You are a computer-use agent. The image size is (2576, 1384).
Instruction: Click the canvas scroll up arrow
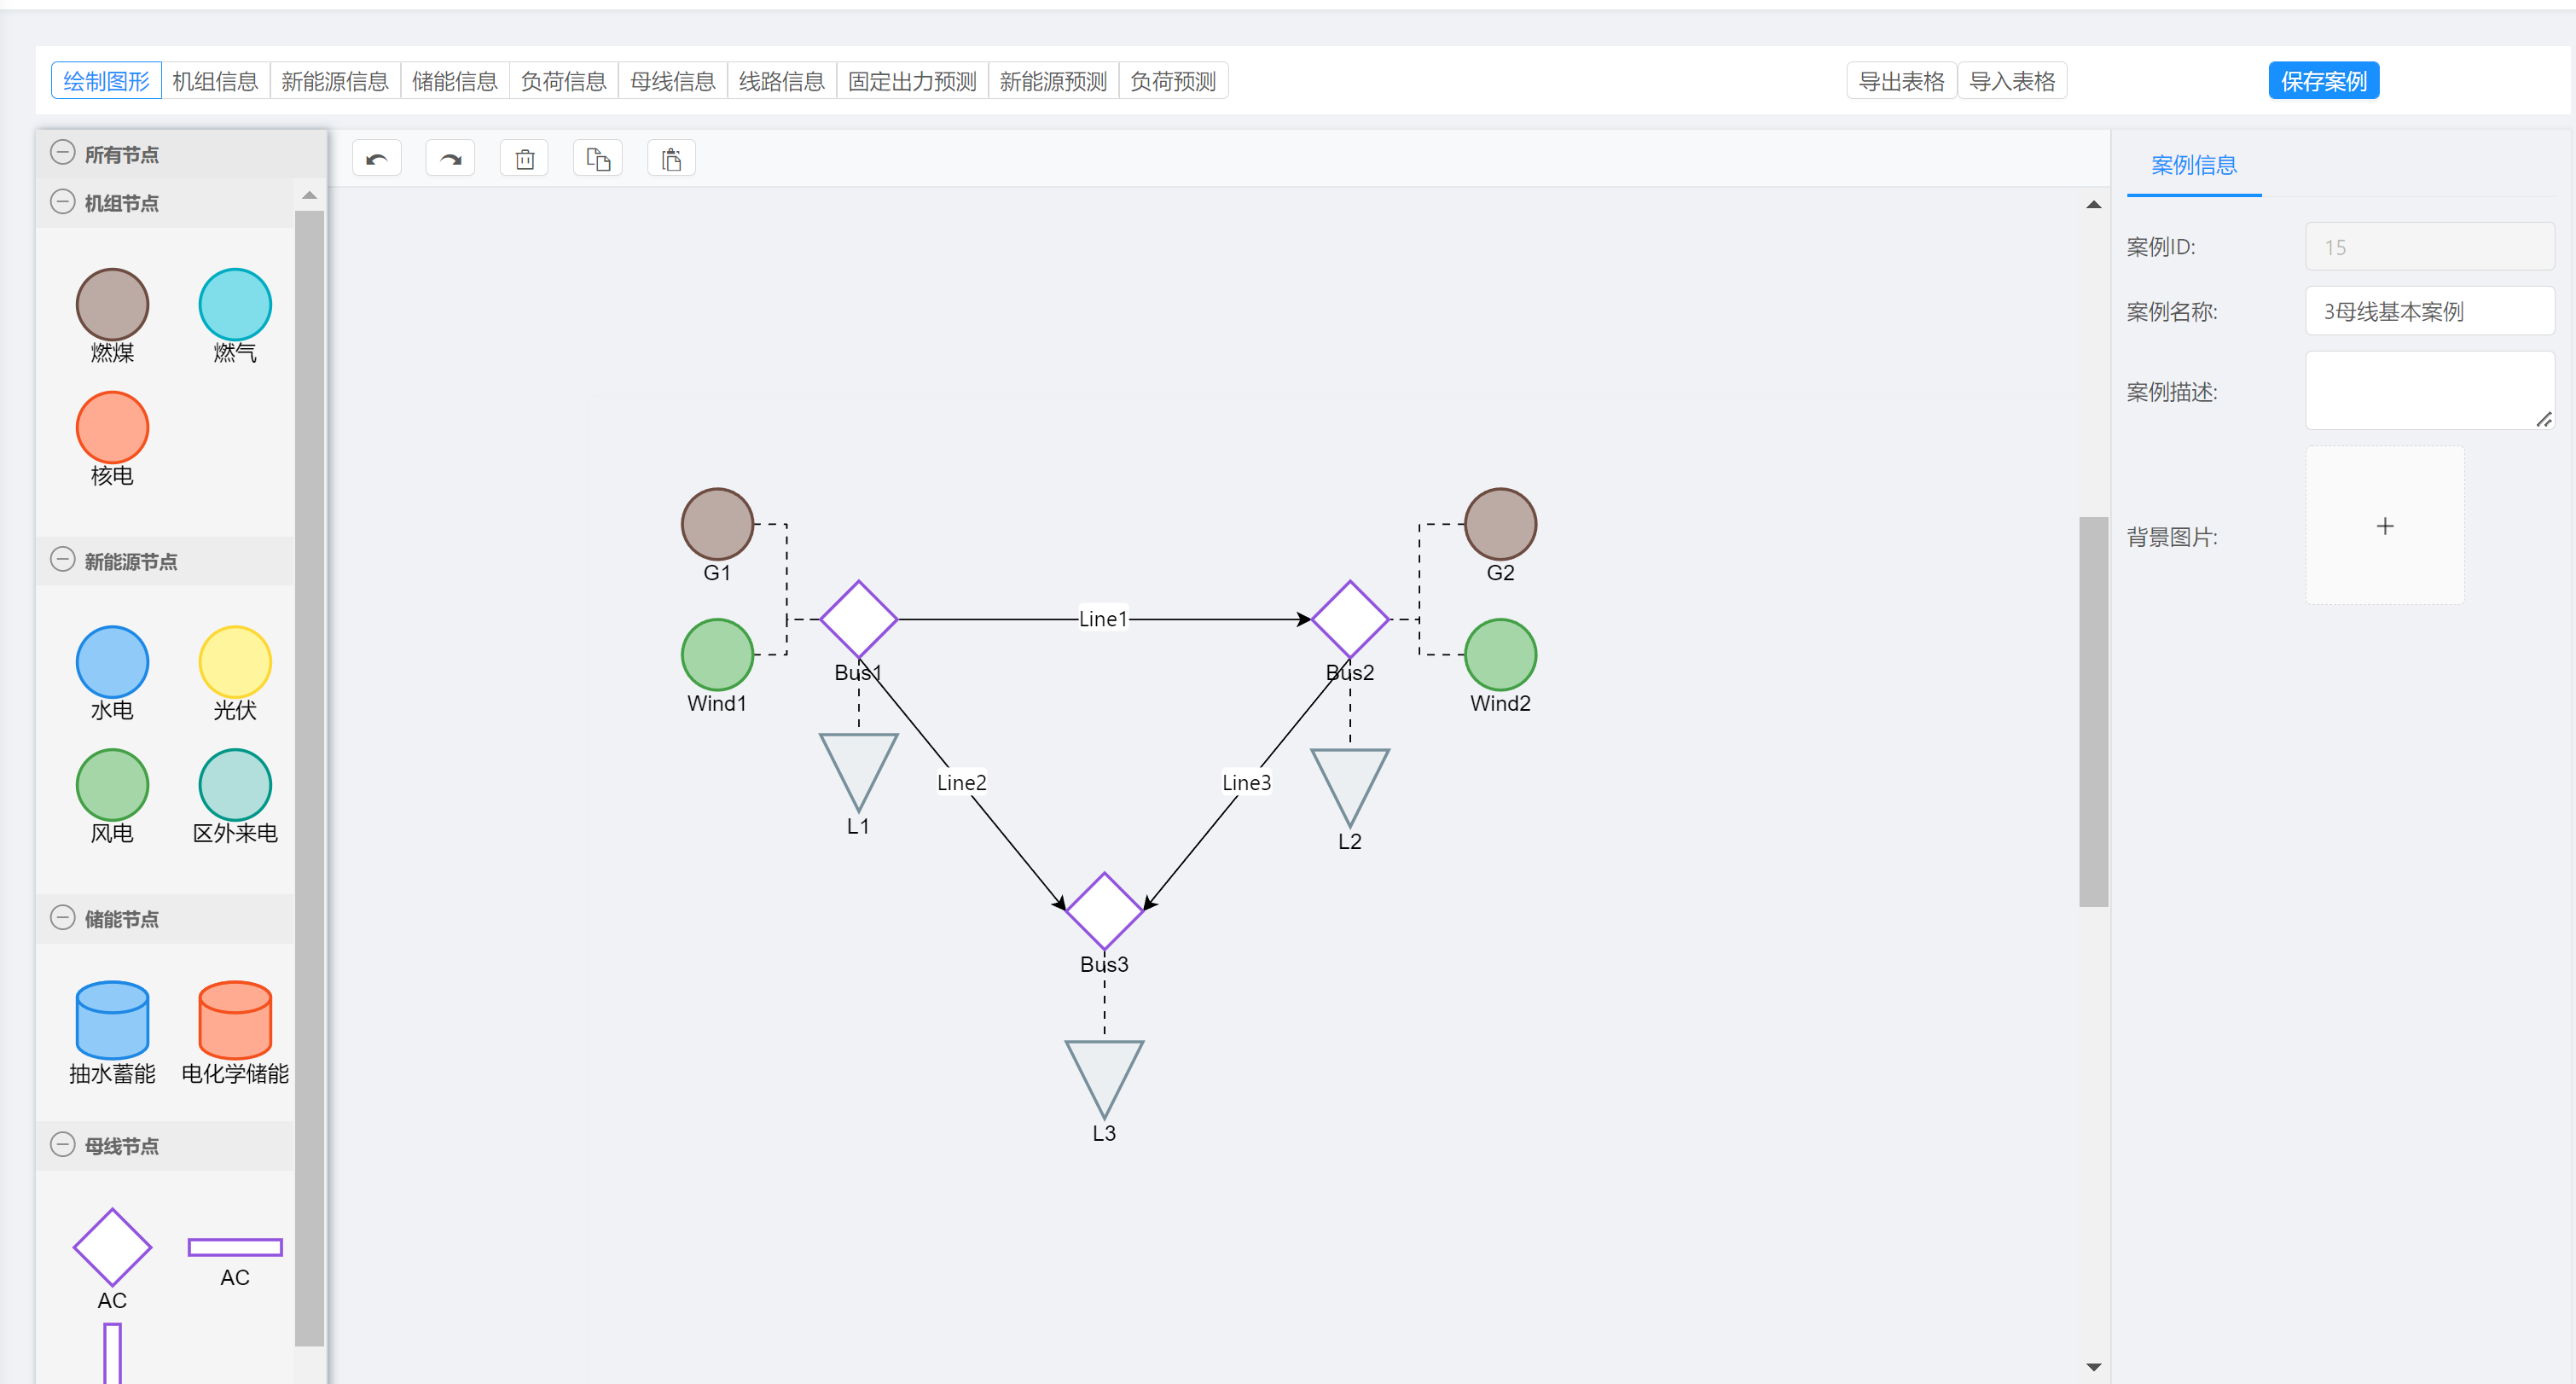[2093, 205]
